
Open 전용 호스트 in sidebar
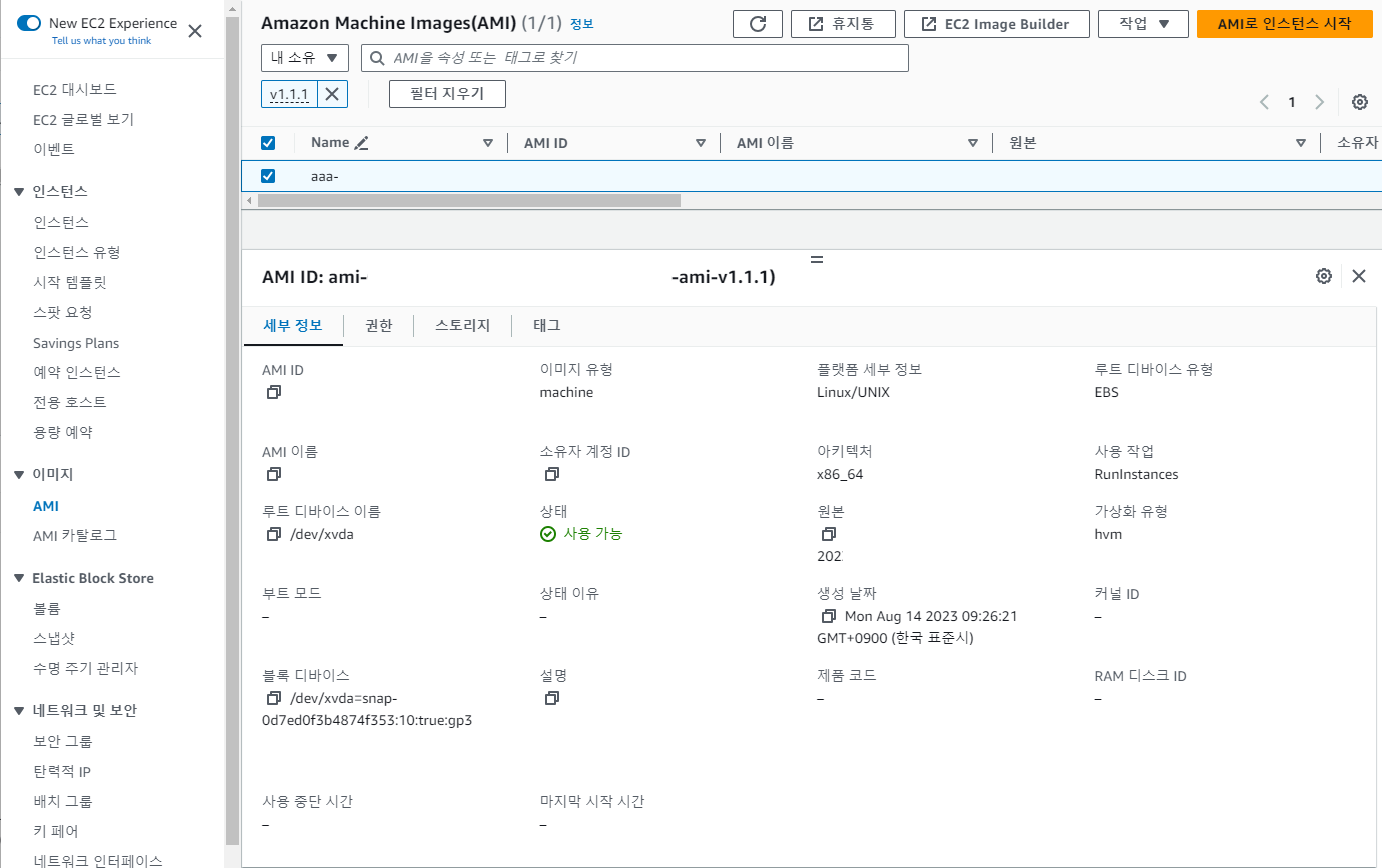(x=69, y=402)
